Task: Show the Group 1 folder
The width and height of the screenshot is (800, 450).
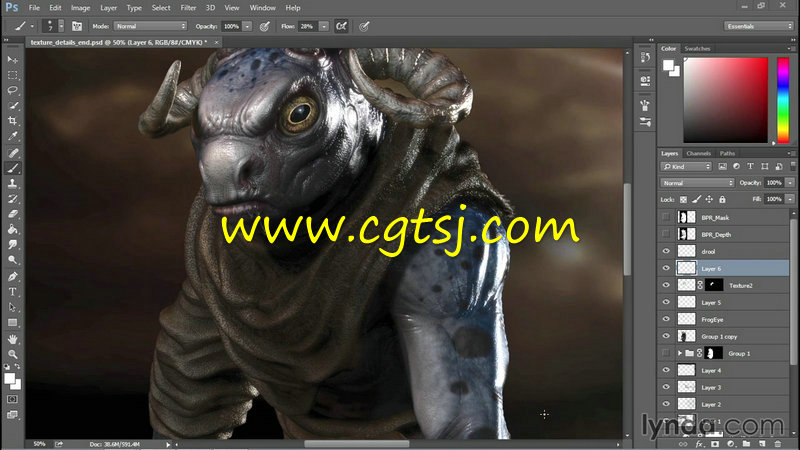Action: [x=666, y=353]
